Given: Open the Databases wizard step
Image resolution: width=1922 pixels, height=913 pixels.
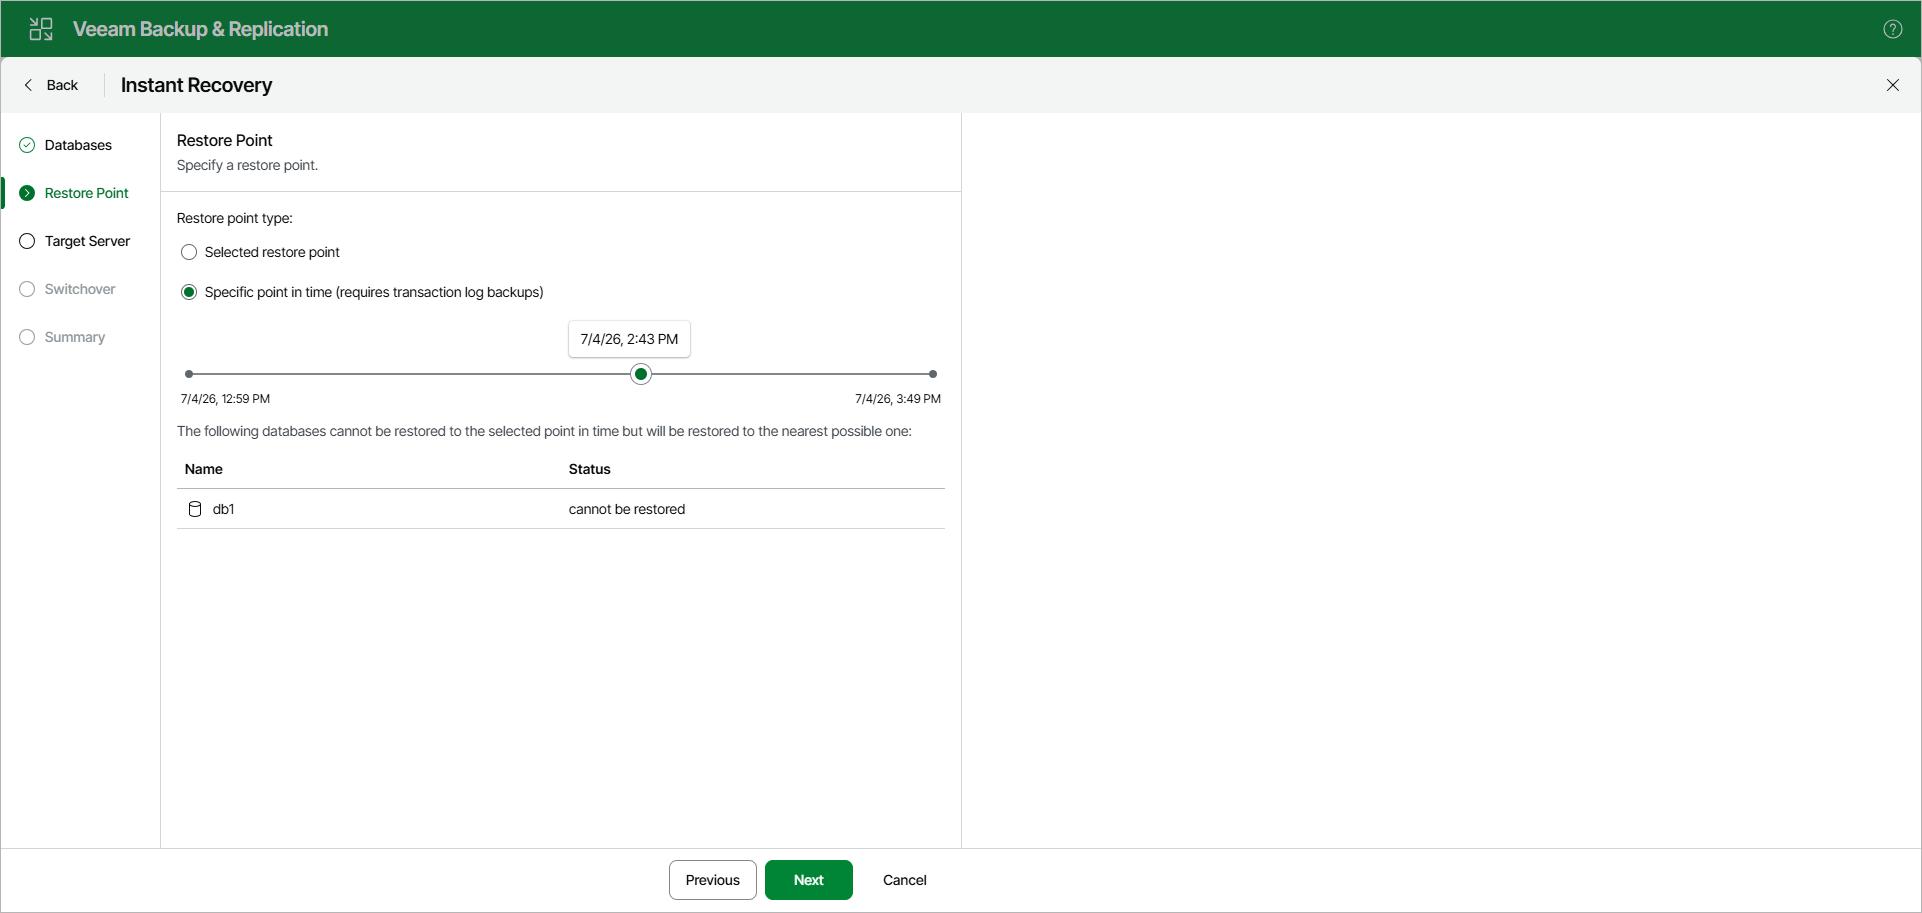Looking at the screenshot, I should pyautogui.click(x=78, y=145).
